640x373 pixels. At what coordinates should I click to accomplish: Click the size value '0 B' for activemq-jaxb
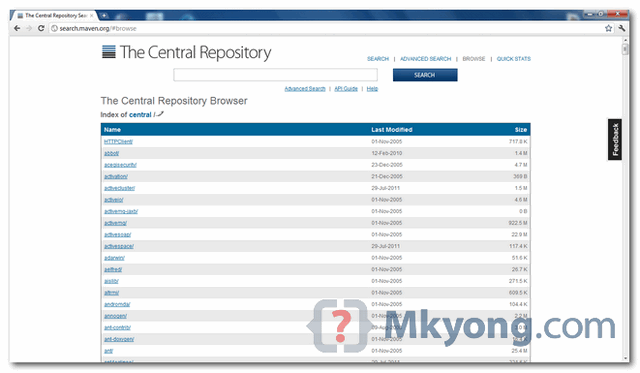tap(523, 211)
